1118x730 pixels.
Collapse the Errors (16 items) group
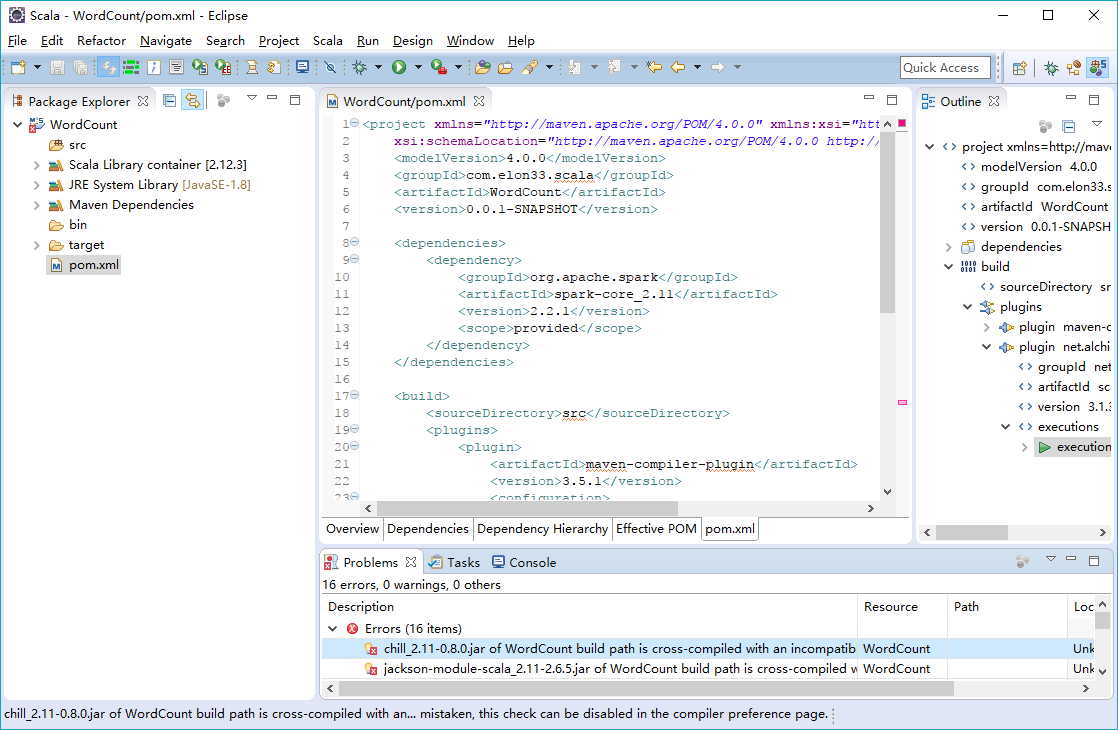[332, 629]
